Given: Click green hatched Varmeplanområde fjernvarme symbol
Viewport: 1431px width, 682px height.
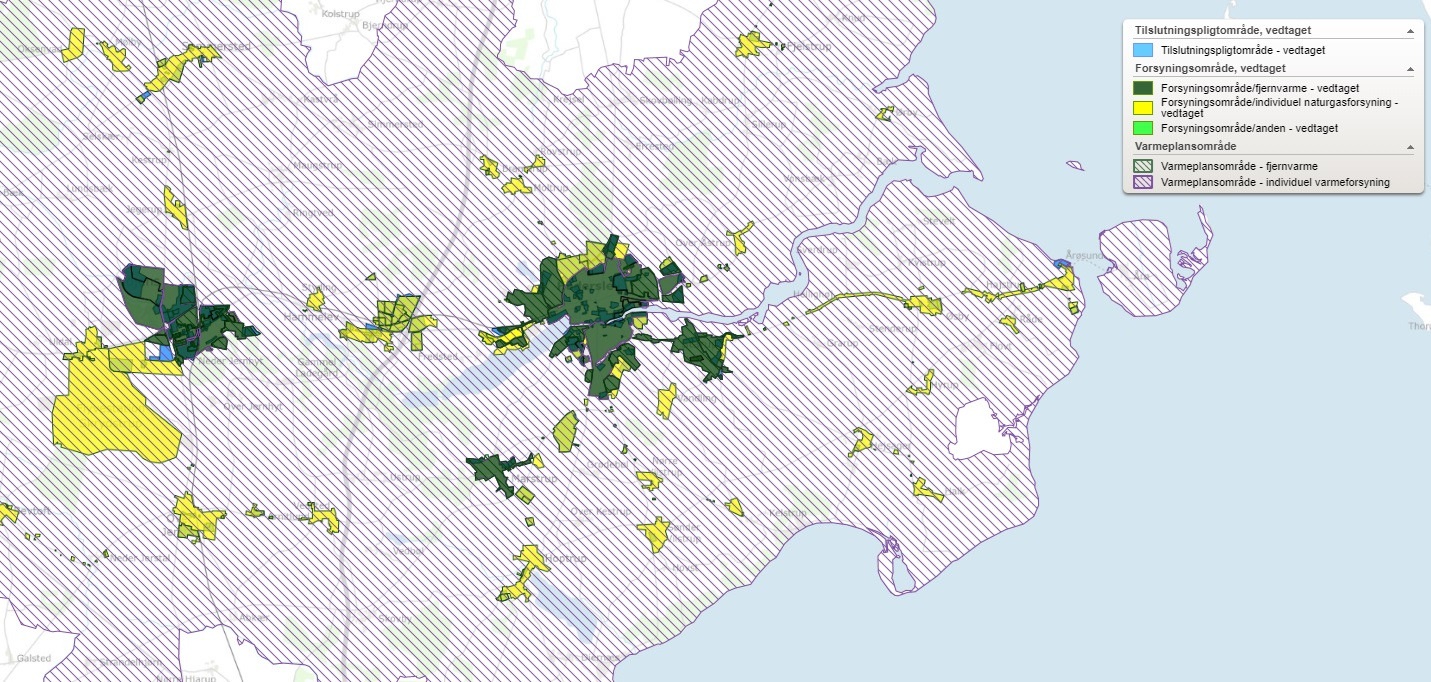Looking at the screenshot, I should point(1143,166).
